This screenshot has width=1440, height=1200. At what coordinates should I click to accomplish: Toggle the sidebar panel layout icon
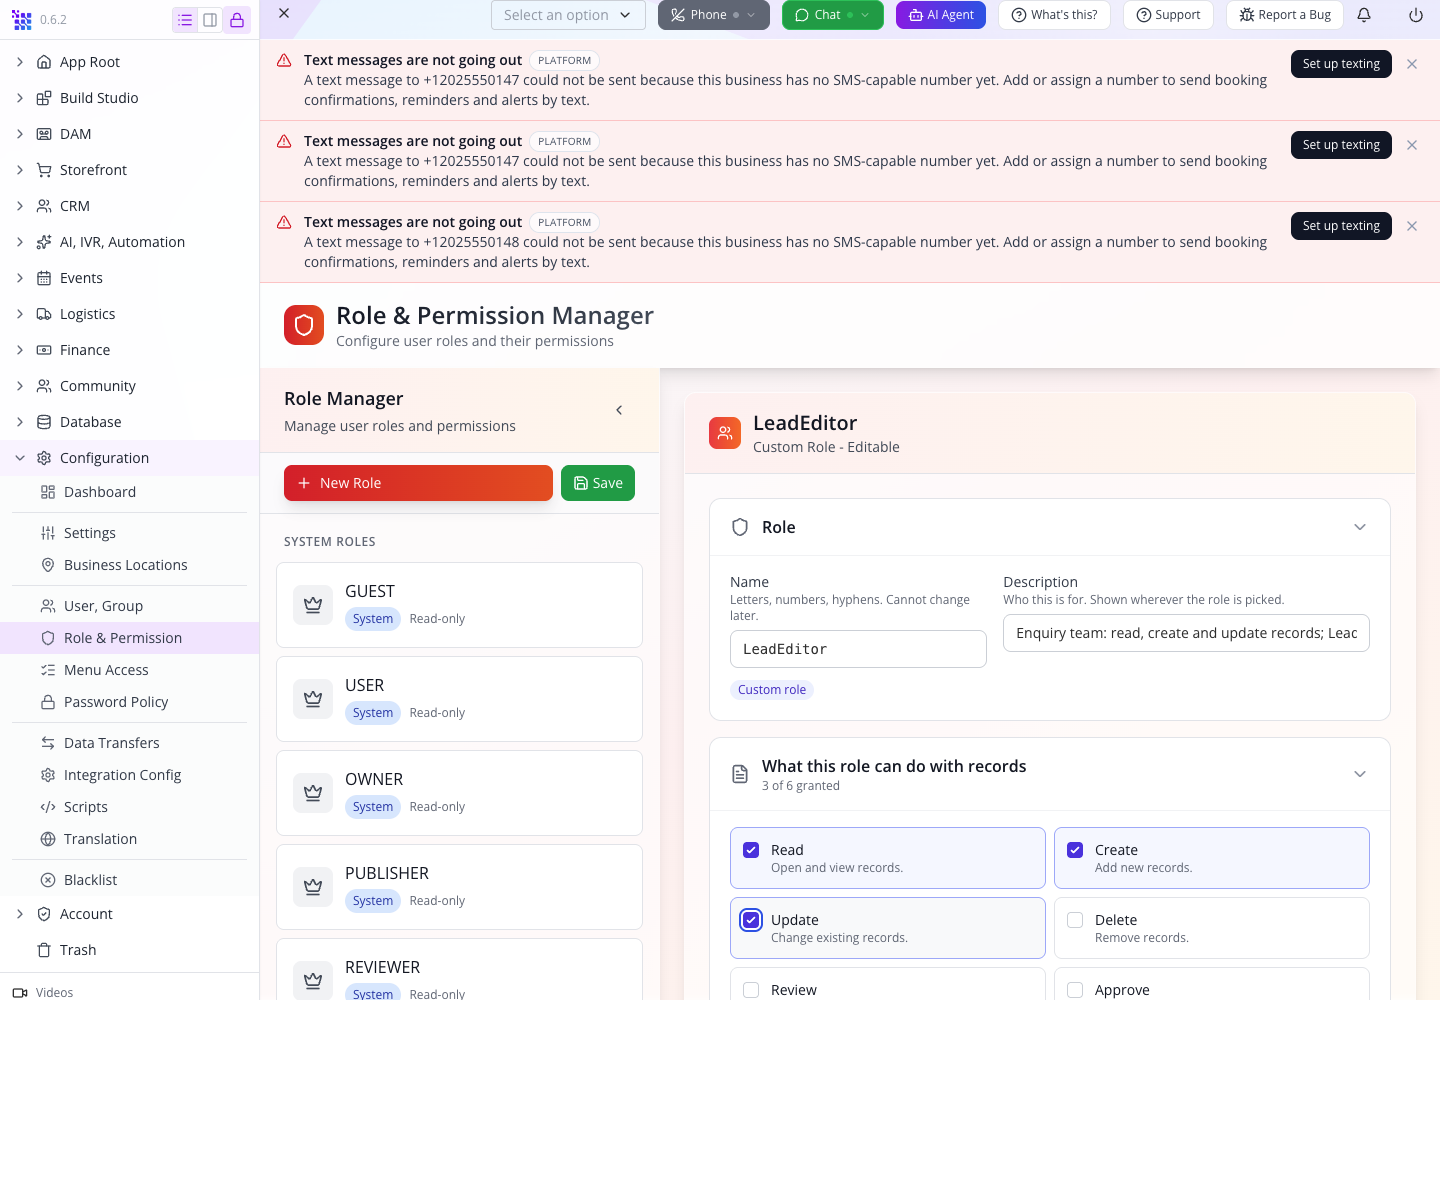210,20
